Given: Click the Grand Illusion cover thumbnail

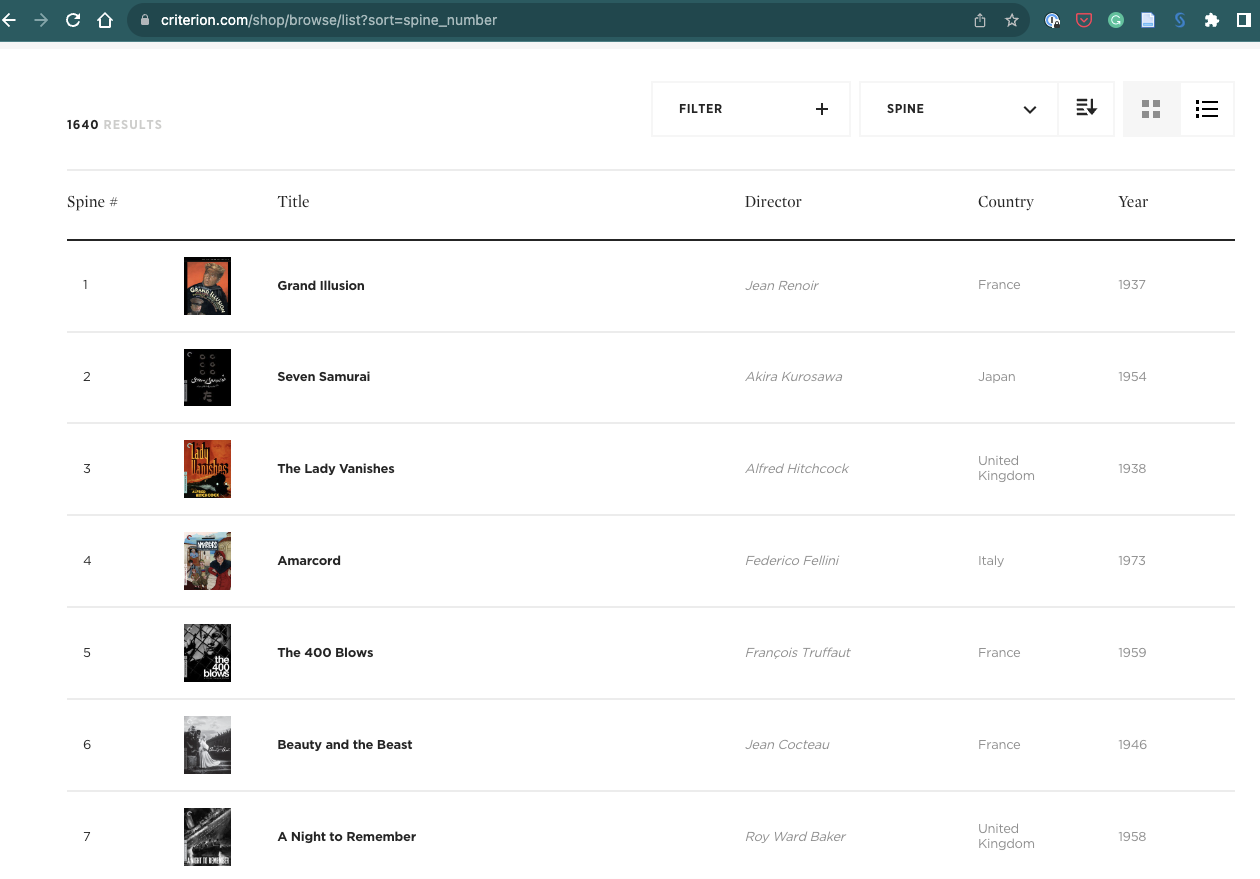Looking at the screenshot, I should pyautogui.click(x=207, y=286).
